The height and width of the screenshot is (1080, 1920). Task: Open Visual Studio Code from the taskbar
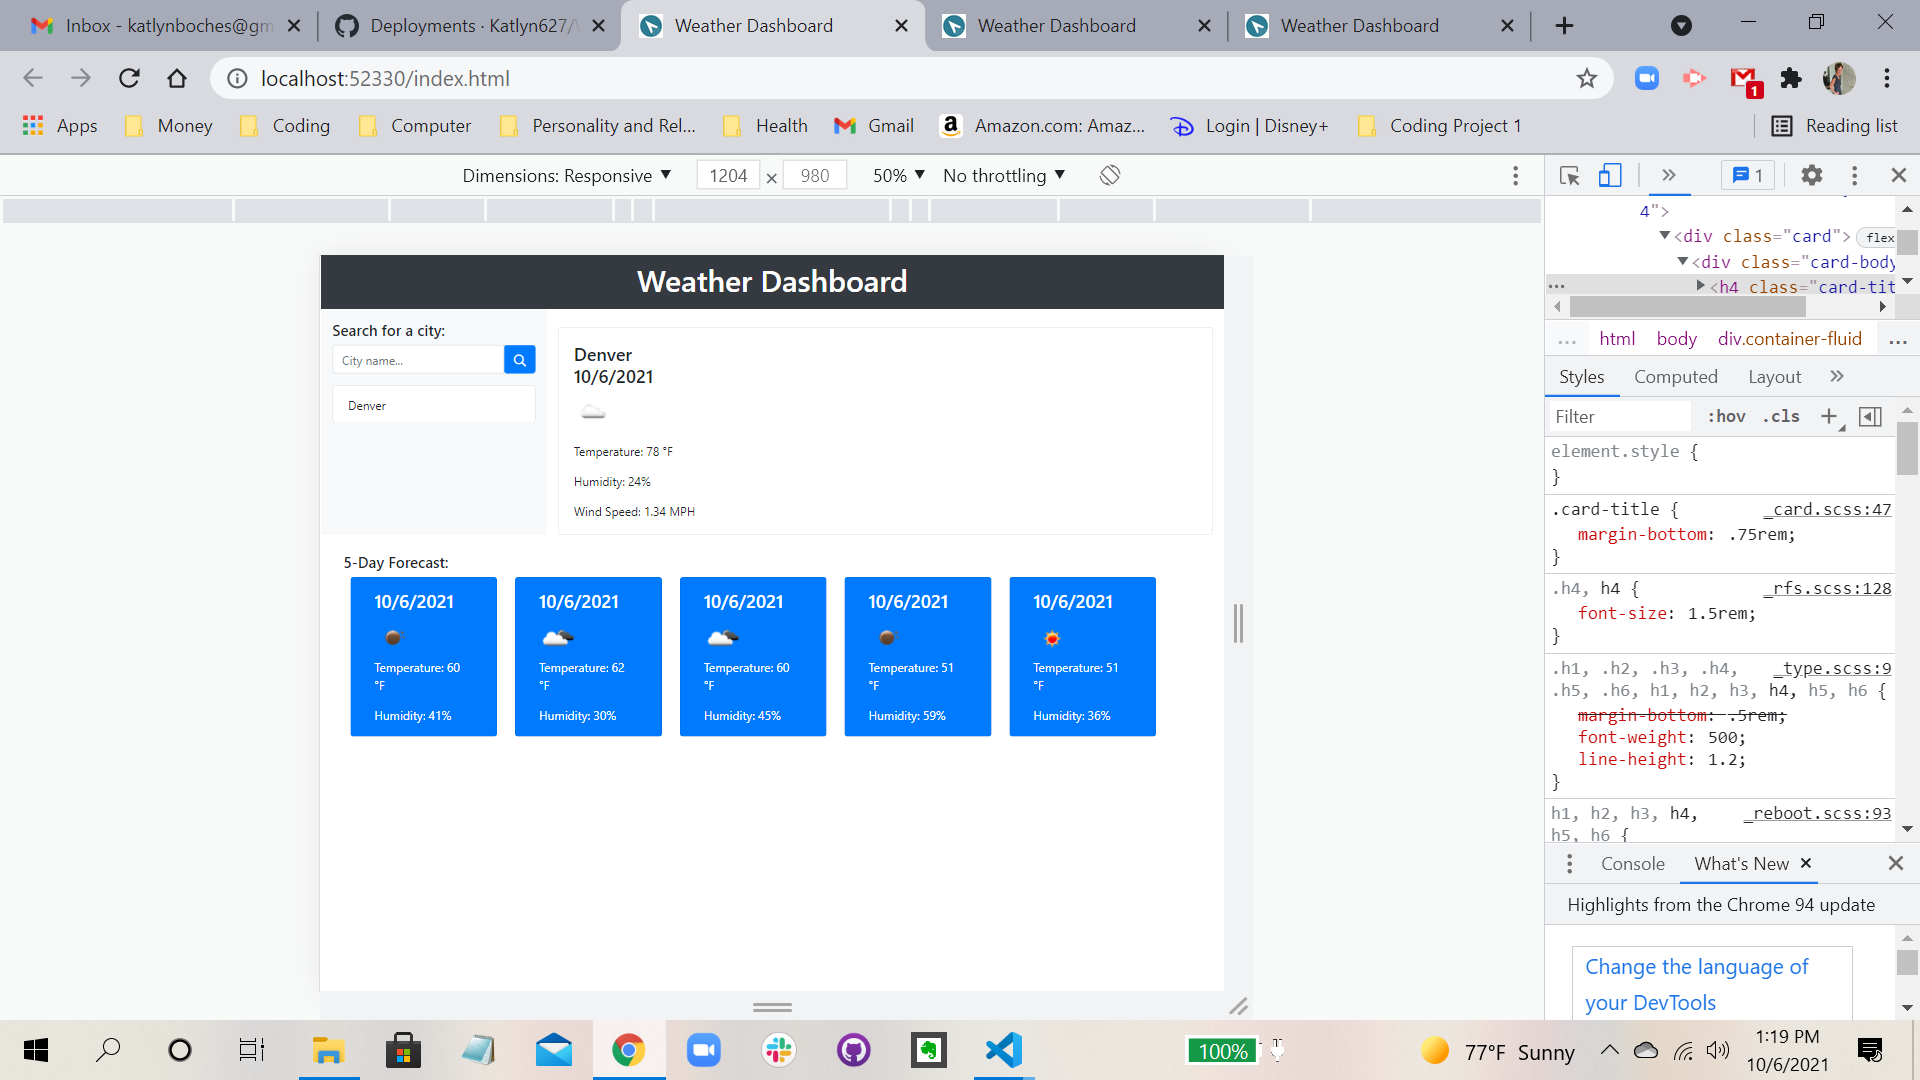pos(1003,1050)
